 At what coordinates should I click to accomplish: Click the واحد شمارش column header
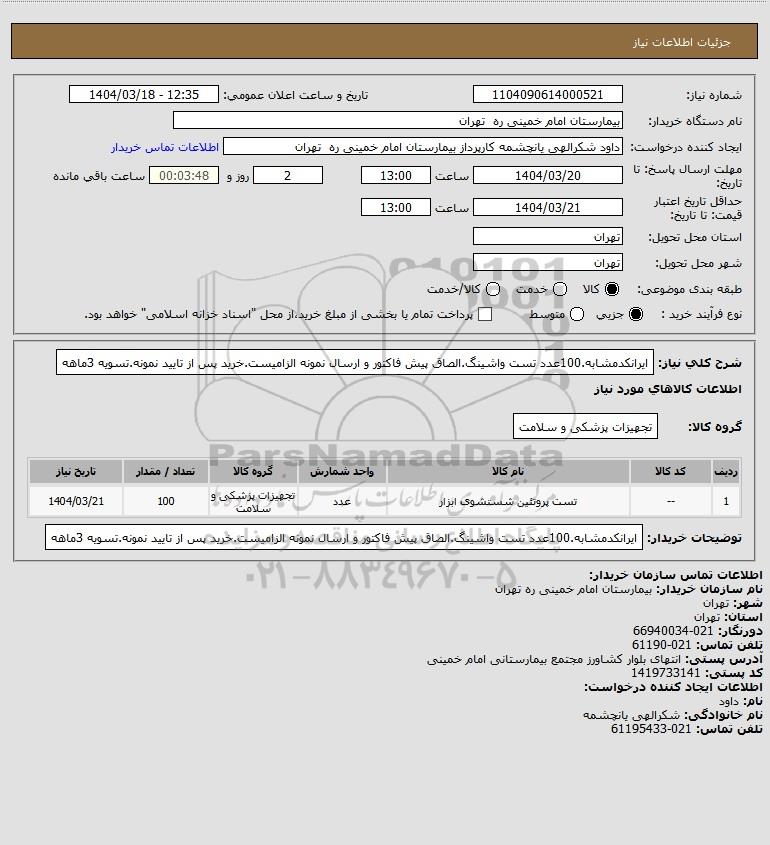(x=342, y=472)
